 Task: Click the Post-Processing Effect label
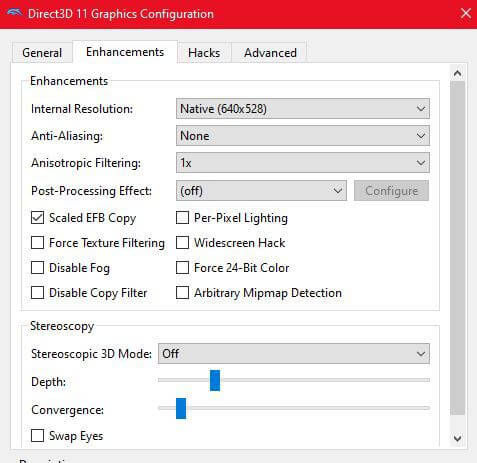(x=91, y=191)
